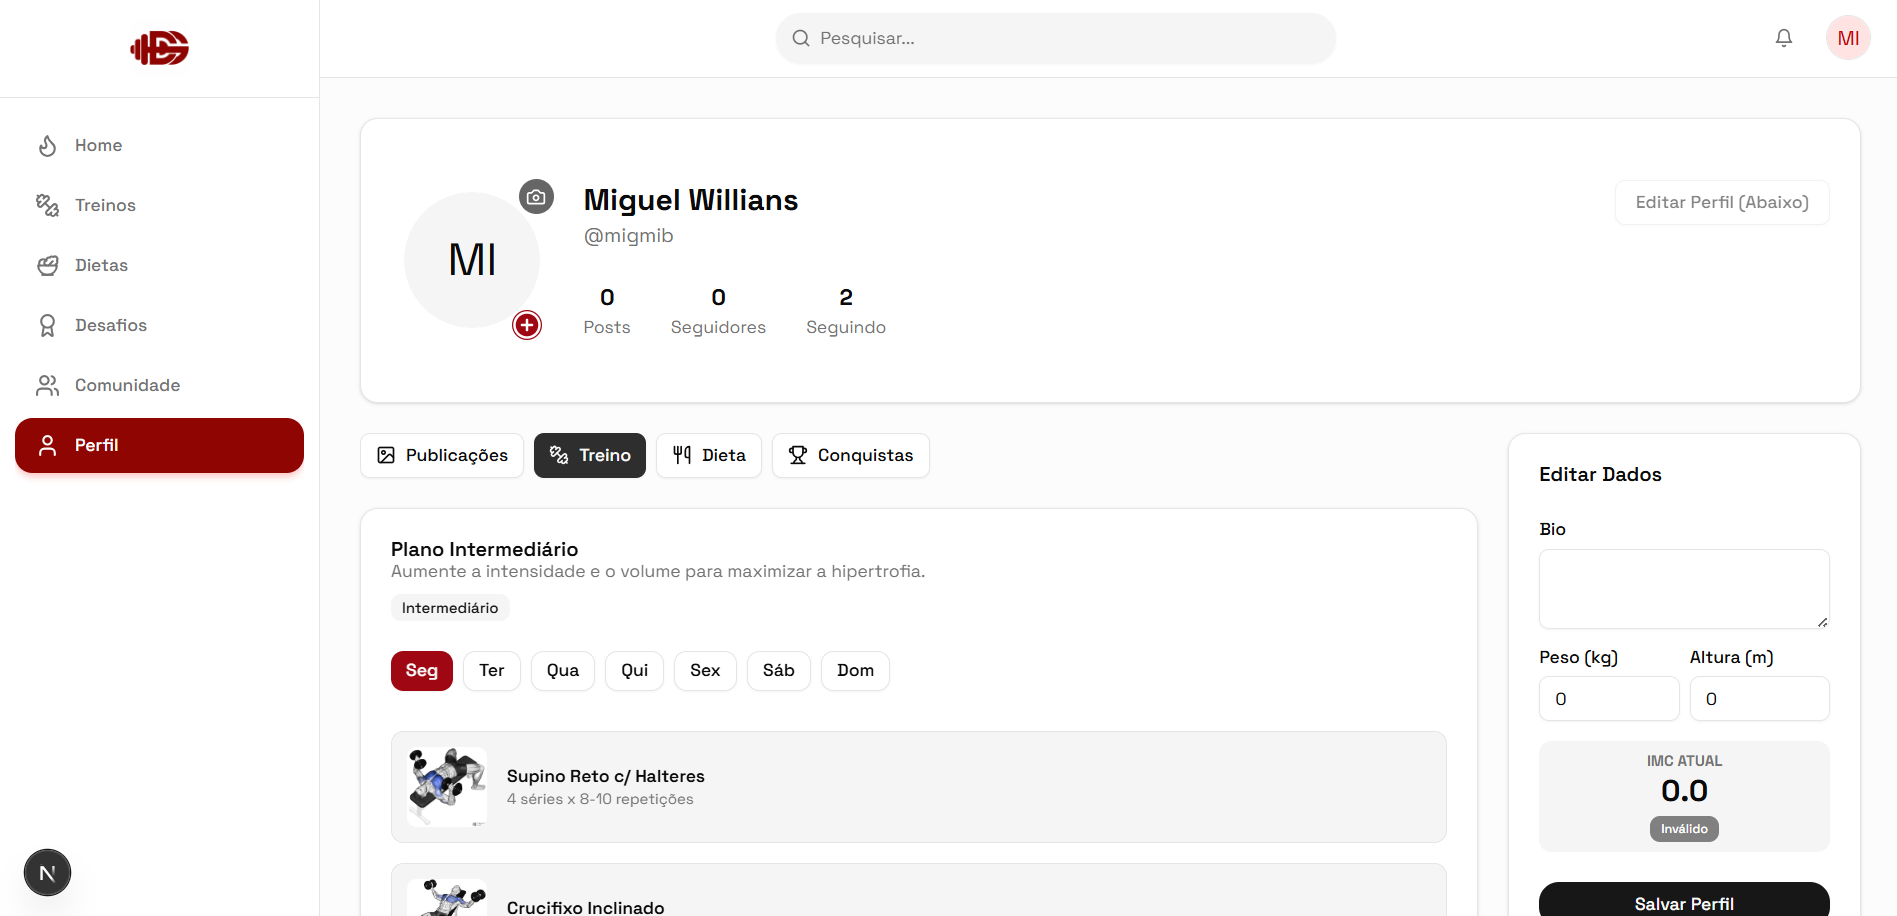
Task: Open the camera icon to change profile photo
Action: (536, 196)
